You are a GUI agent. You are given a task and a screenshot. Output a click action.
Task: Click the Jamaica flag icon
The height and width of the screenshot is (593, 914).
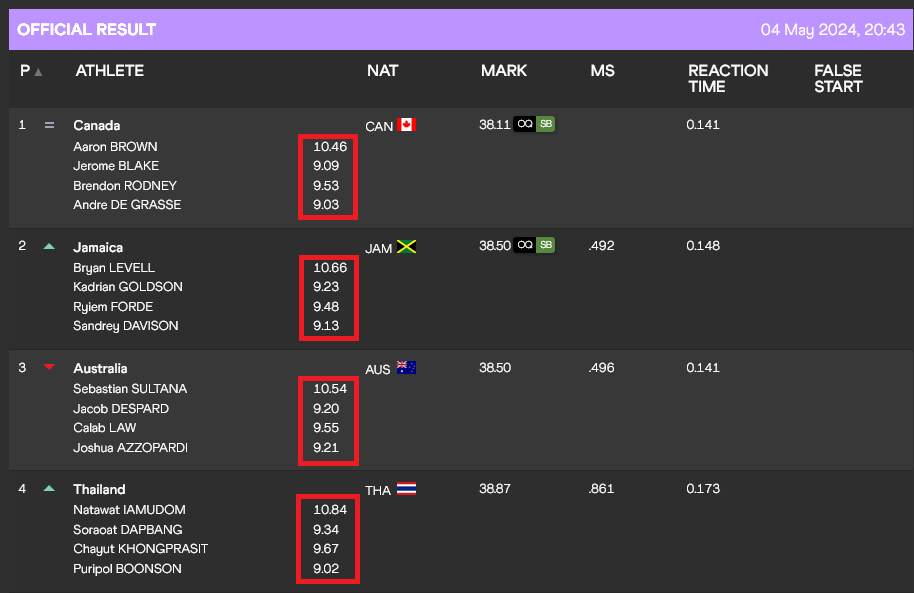click(406, 247)
